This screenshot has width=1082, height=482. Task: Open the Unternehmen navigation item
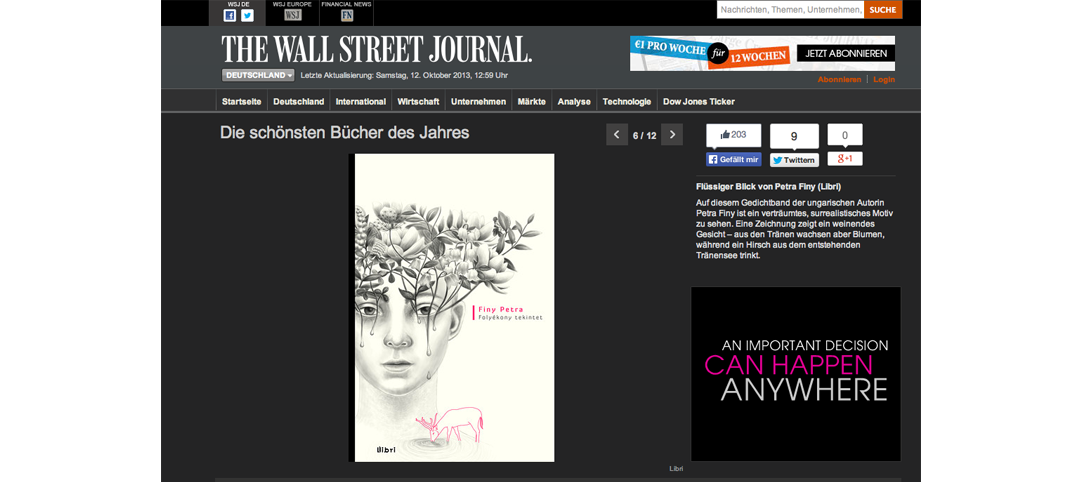478,102
